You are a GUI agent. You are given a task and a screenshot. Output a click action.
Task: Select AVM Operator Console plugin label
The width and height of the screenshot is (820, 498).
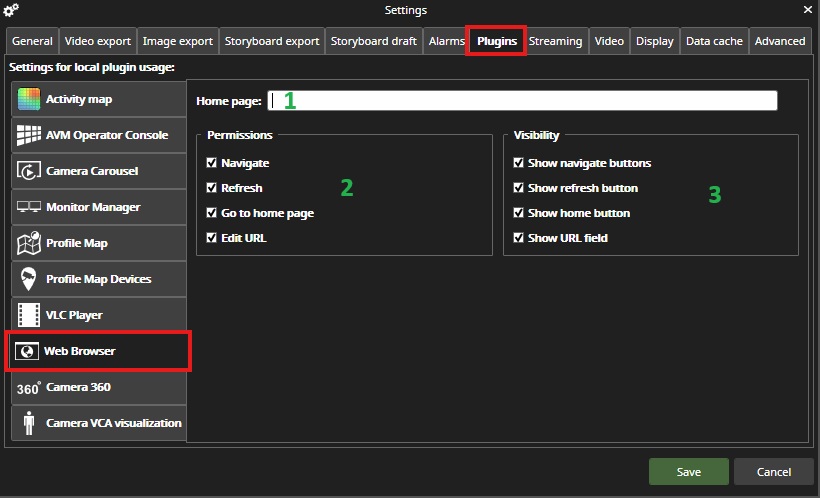107,135
